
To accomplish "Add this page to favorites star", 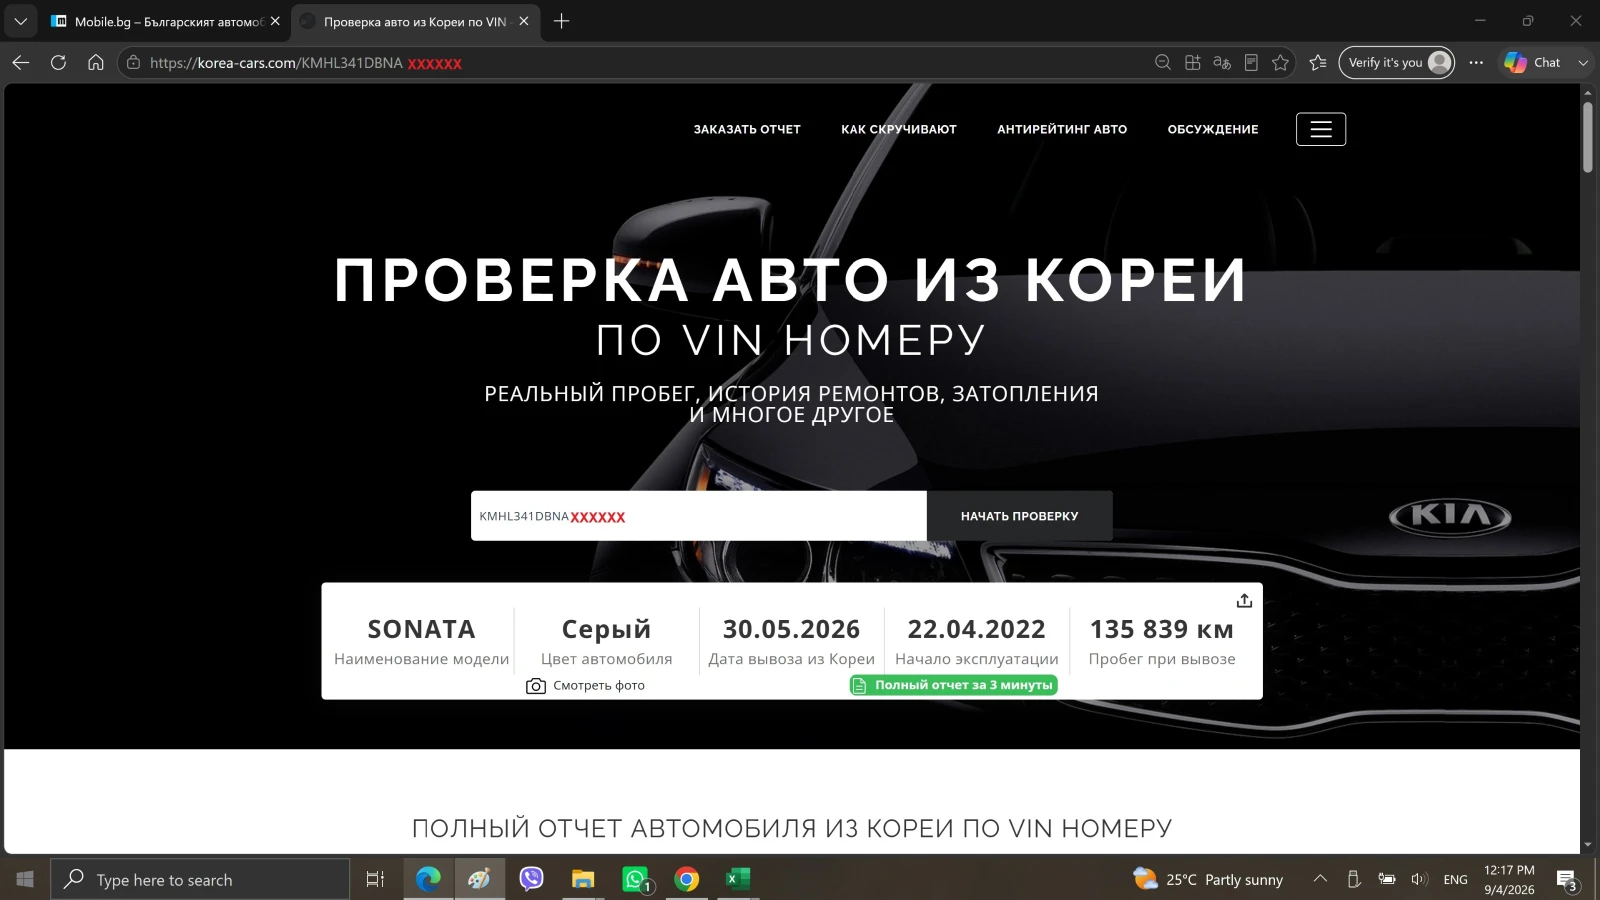I will (x=1281, y=62).
